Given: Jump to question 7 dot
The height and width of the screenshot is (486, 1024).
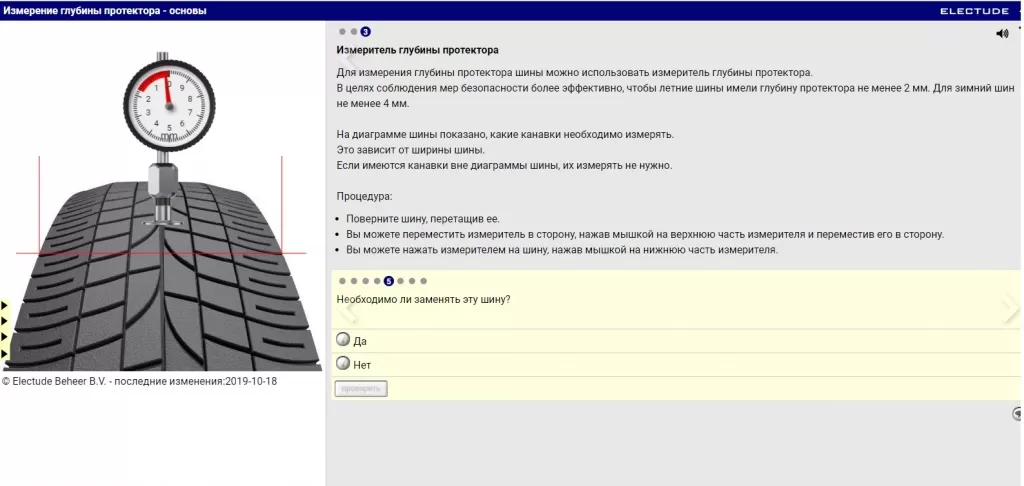Looking at the screenshot, I should pyautogui.click(x=412, y=281).
